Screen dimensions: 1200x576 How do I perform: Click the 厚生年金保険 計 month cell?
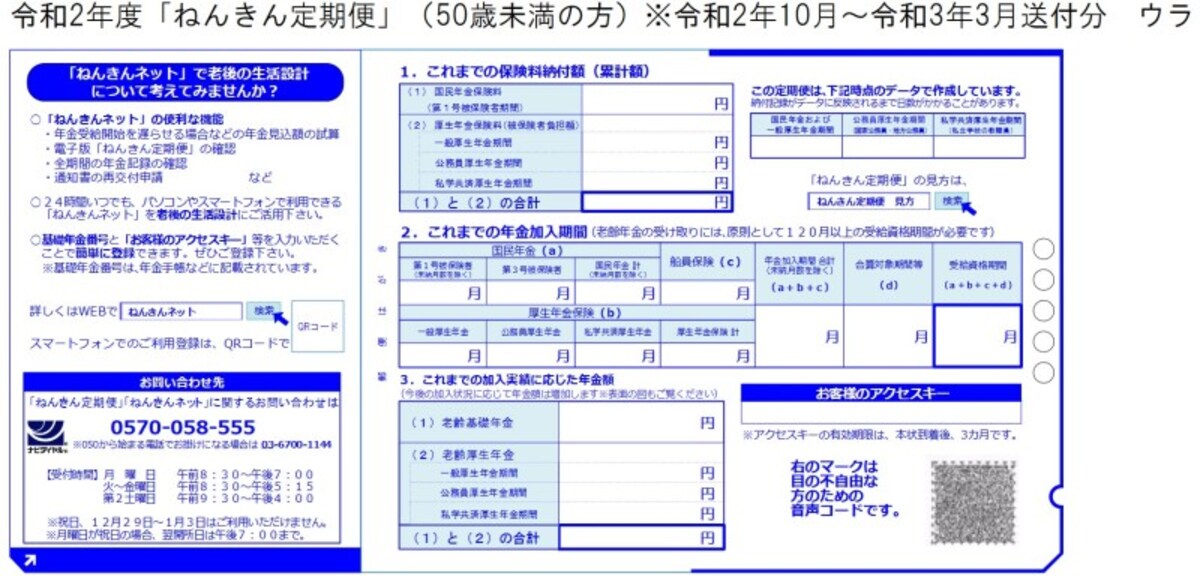pos(707,355)
